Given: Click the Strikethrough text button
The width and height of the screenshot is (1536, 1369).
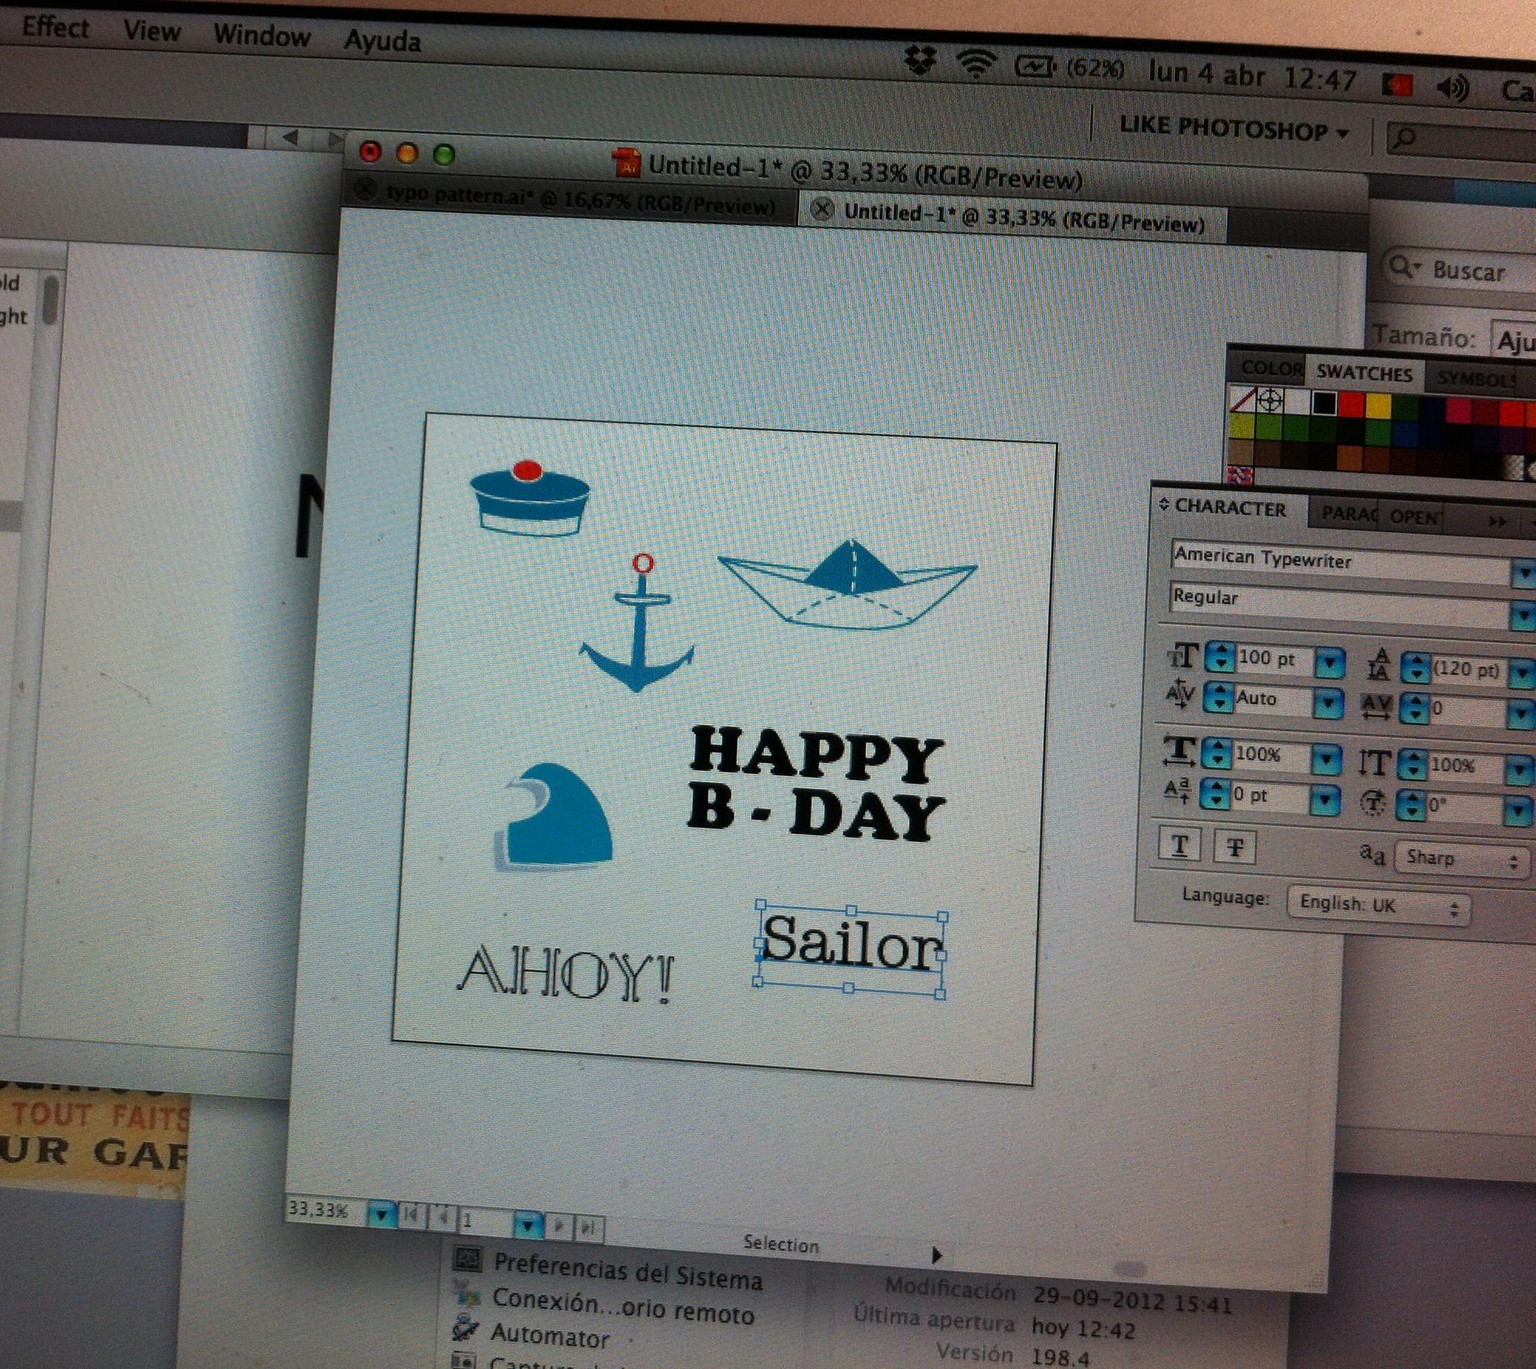Looking at the screenshot, I should point(1235,848).
